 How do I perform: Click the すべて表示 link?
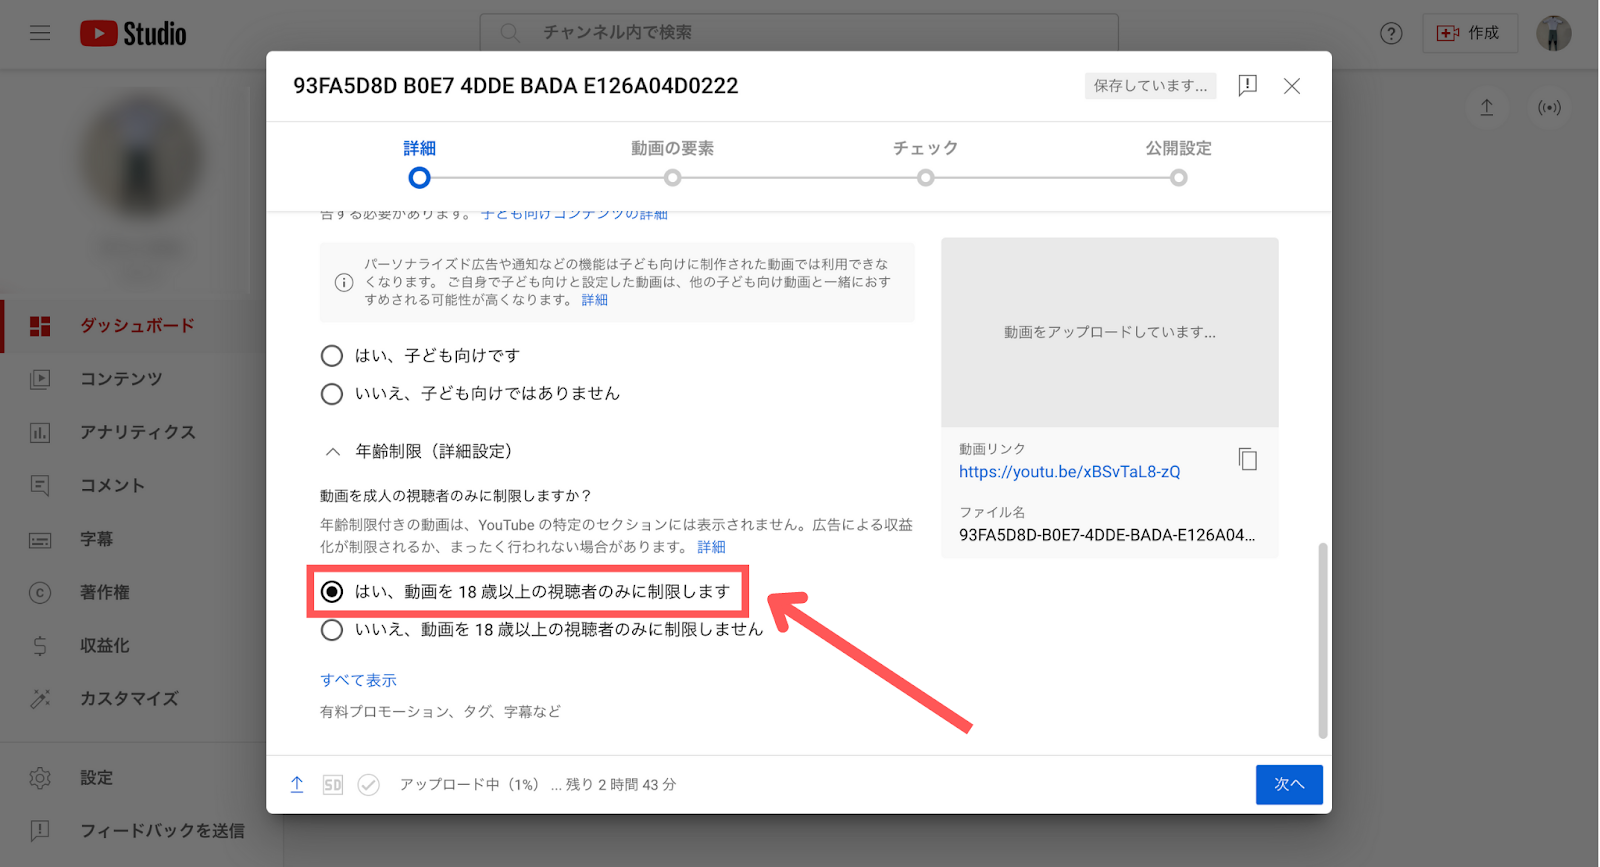tap(358, 680)
